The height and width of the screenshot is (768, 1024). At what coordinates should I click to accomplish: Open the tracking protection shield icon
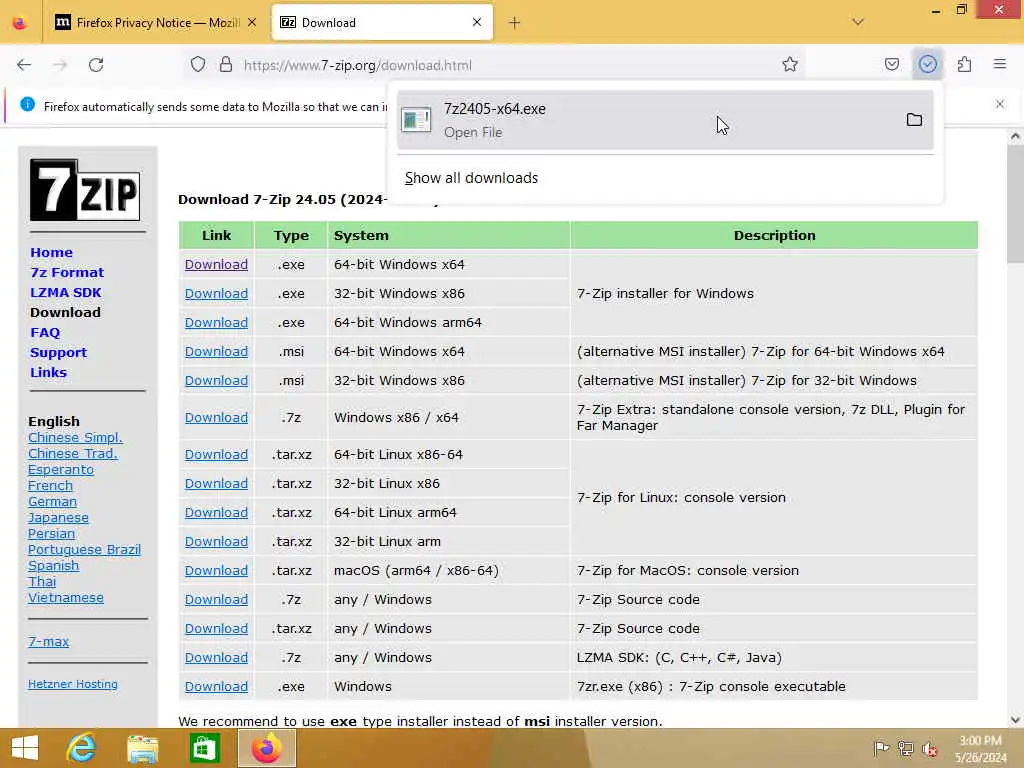click(x=198, y=65)
